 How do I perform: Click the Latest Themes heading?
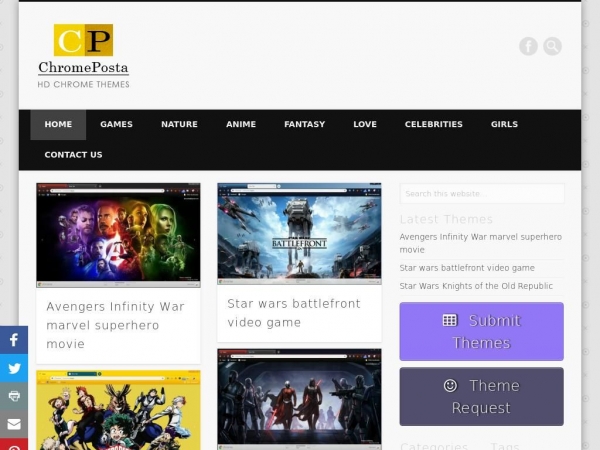coord(446,219)
